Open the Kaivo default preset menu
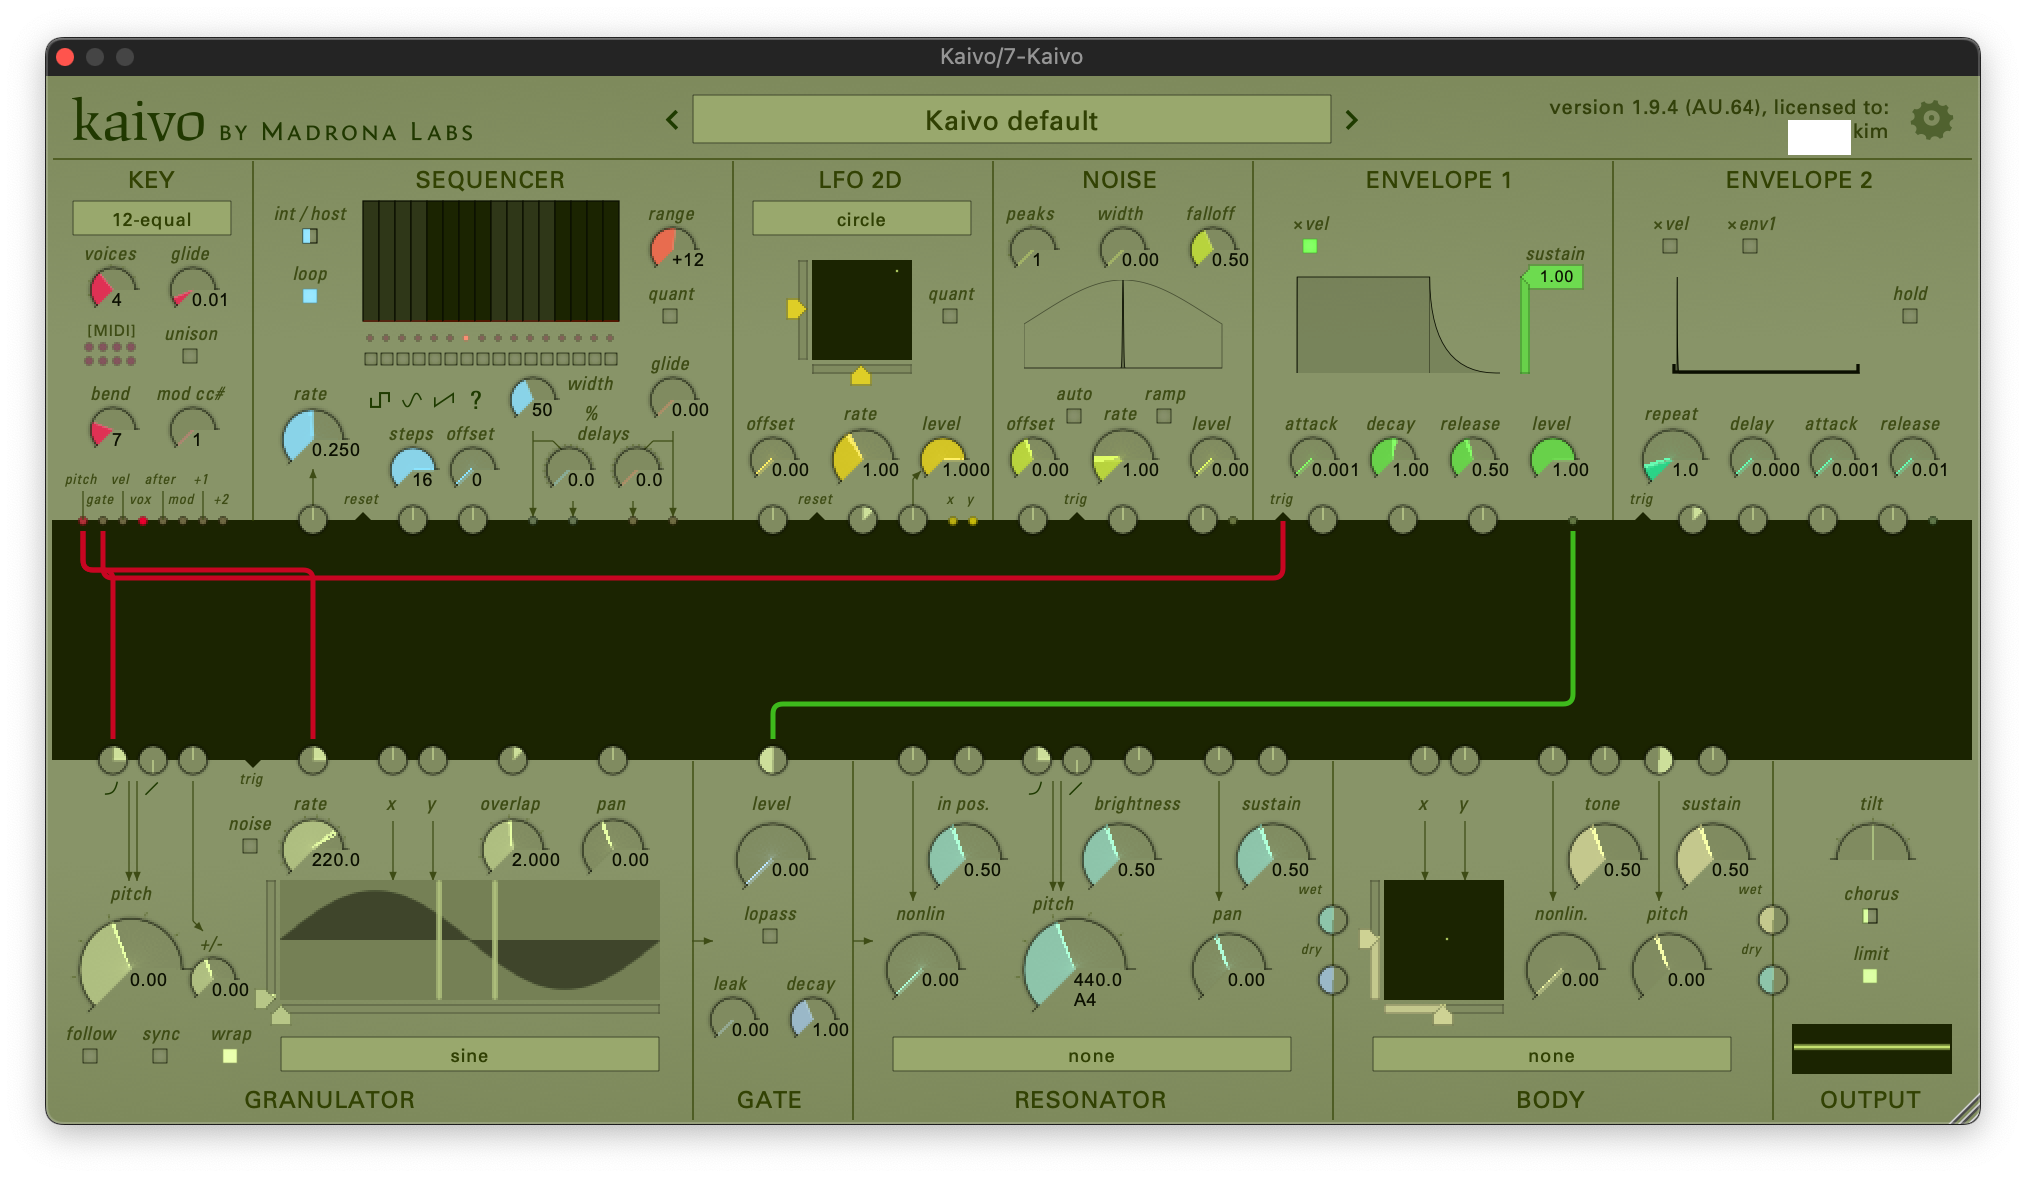Image resolution: width=2026 pixels, height=1178 pixels. pos(1011,120)
